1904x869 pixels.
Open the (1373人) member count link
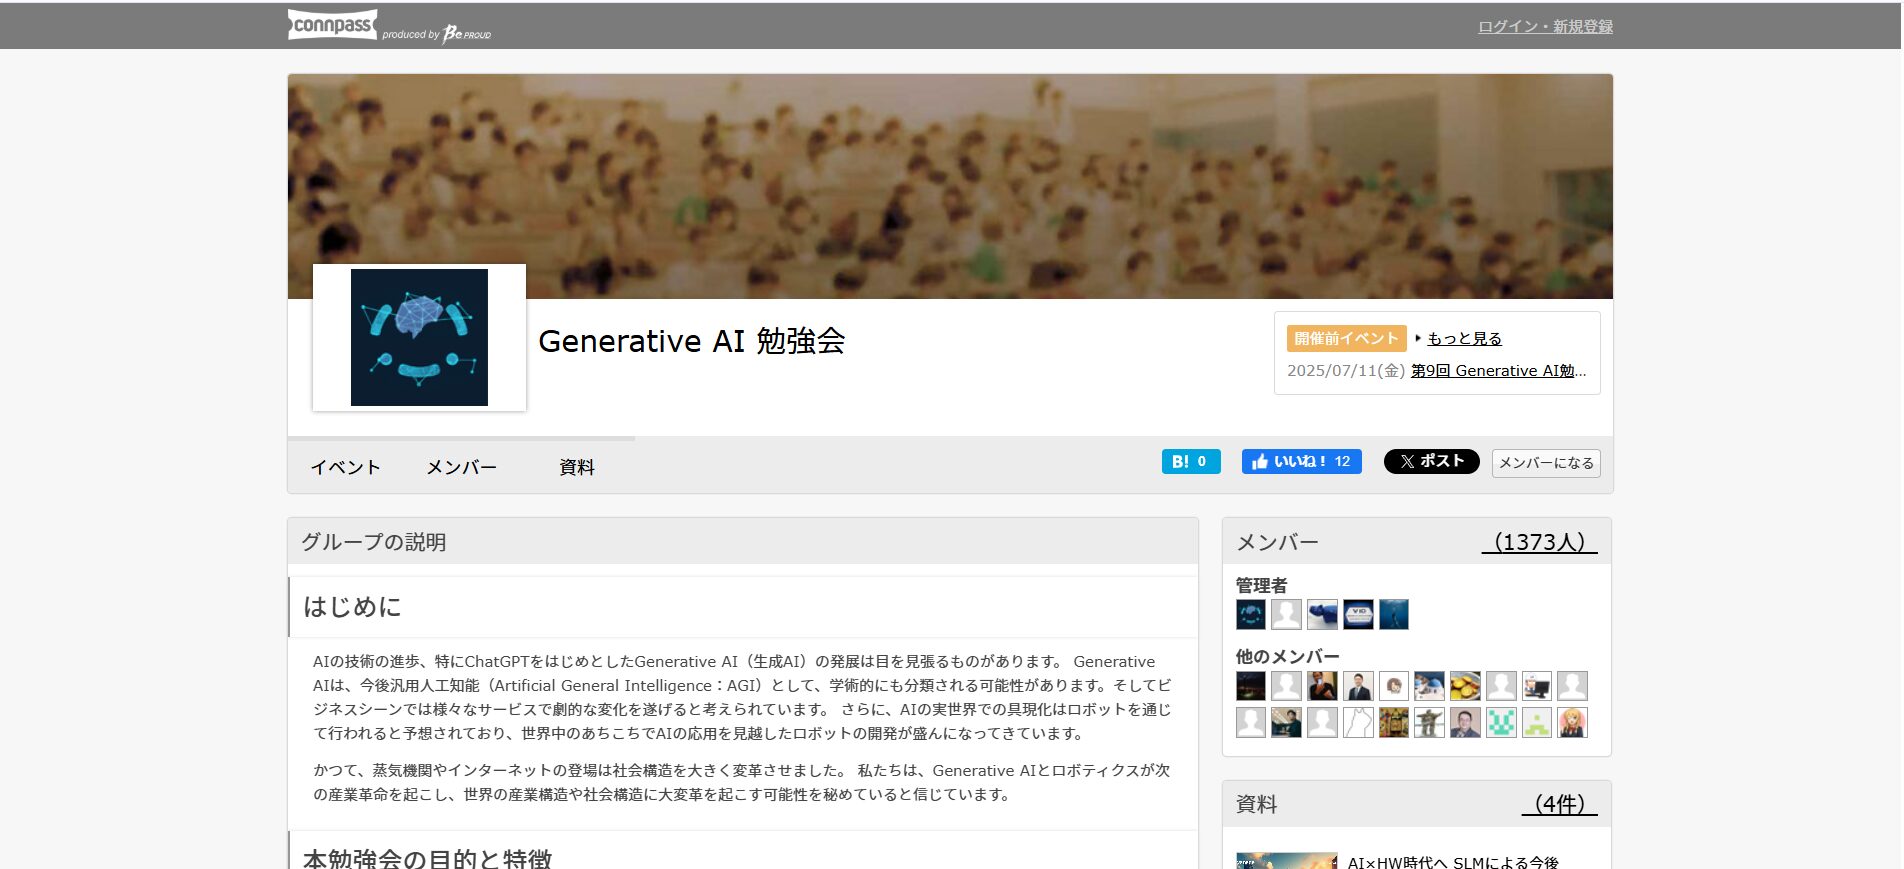1540,542
